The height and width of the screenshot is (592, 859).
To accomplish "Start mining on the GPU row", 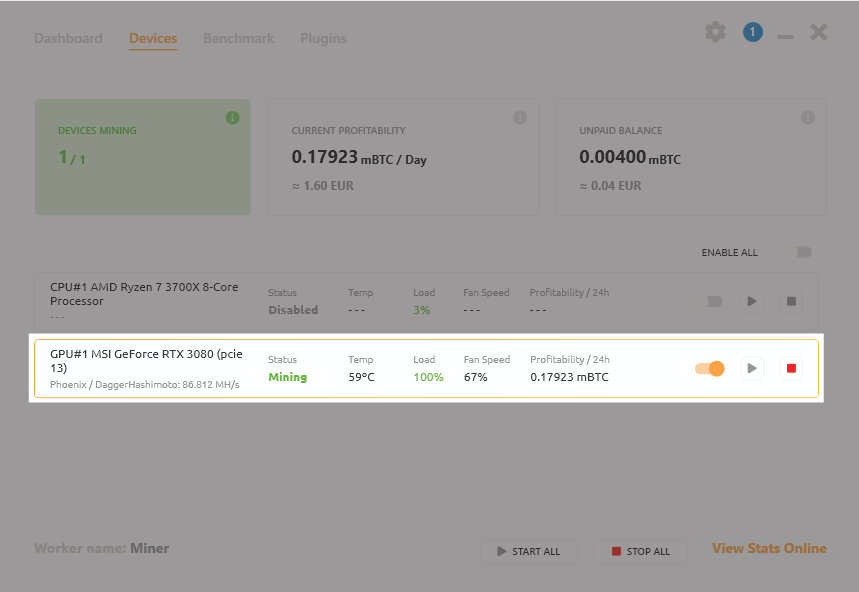I will [x=751, y=368].
